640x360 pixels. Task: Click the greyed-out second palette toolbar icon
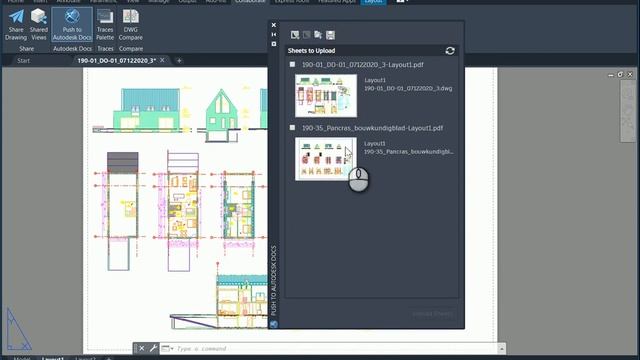click(307, 35)
